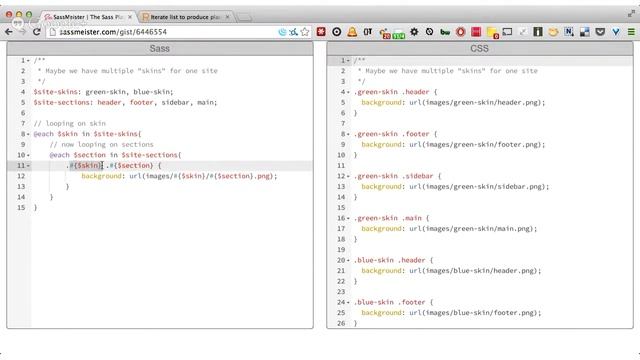Click the $site-sections variable line
Screen dimensions: 640x360
(125, 102)
